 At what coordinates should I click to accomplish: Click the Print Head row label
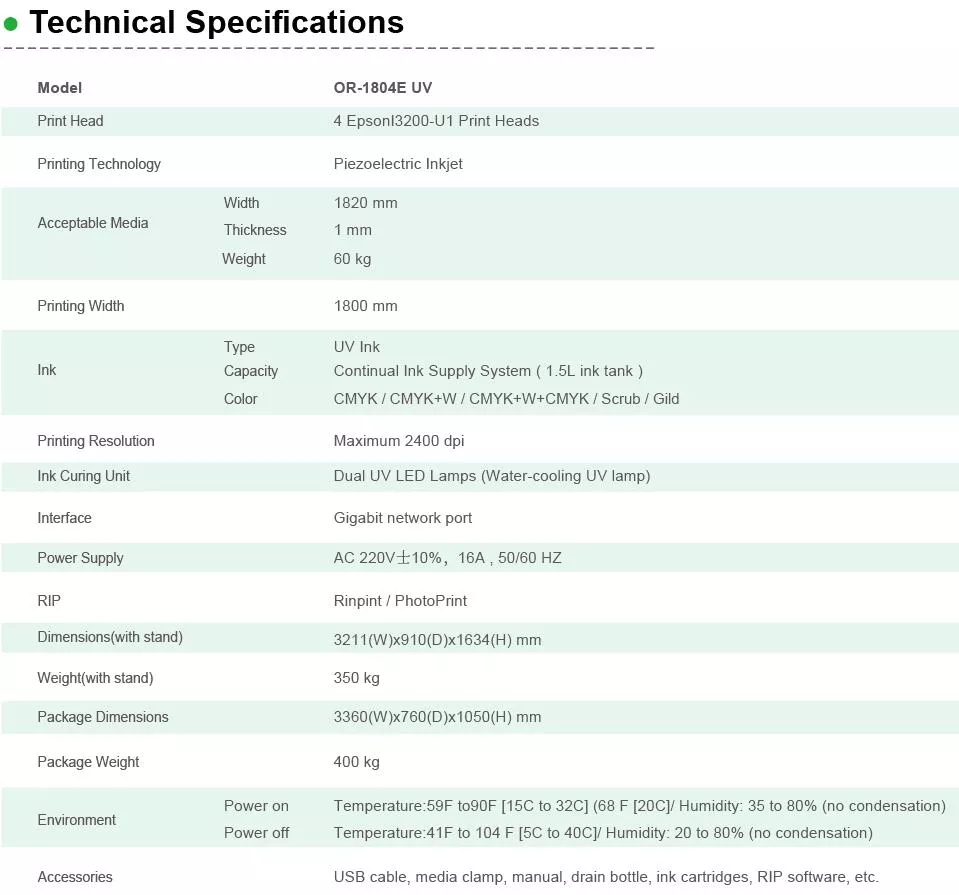tap(70, 121)
